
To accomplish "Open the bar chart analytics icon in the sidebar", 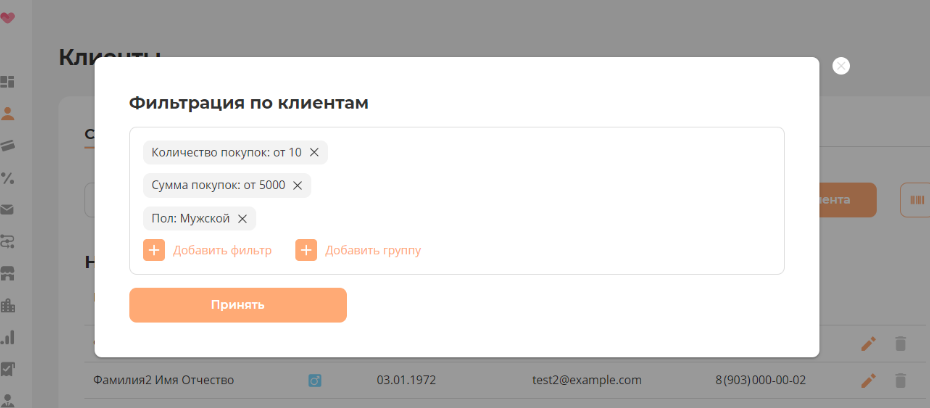I will (7, 337).
